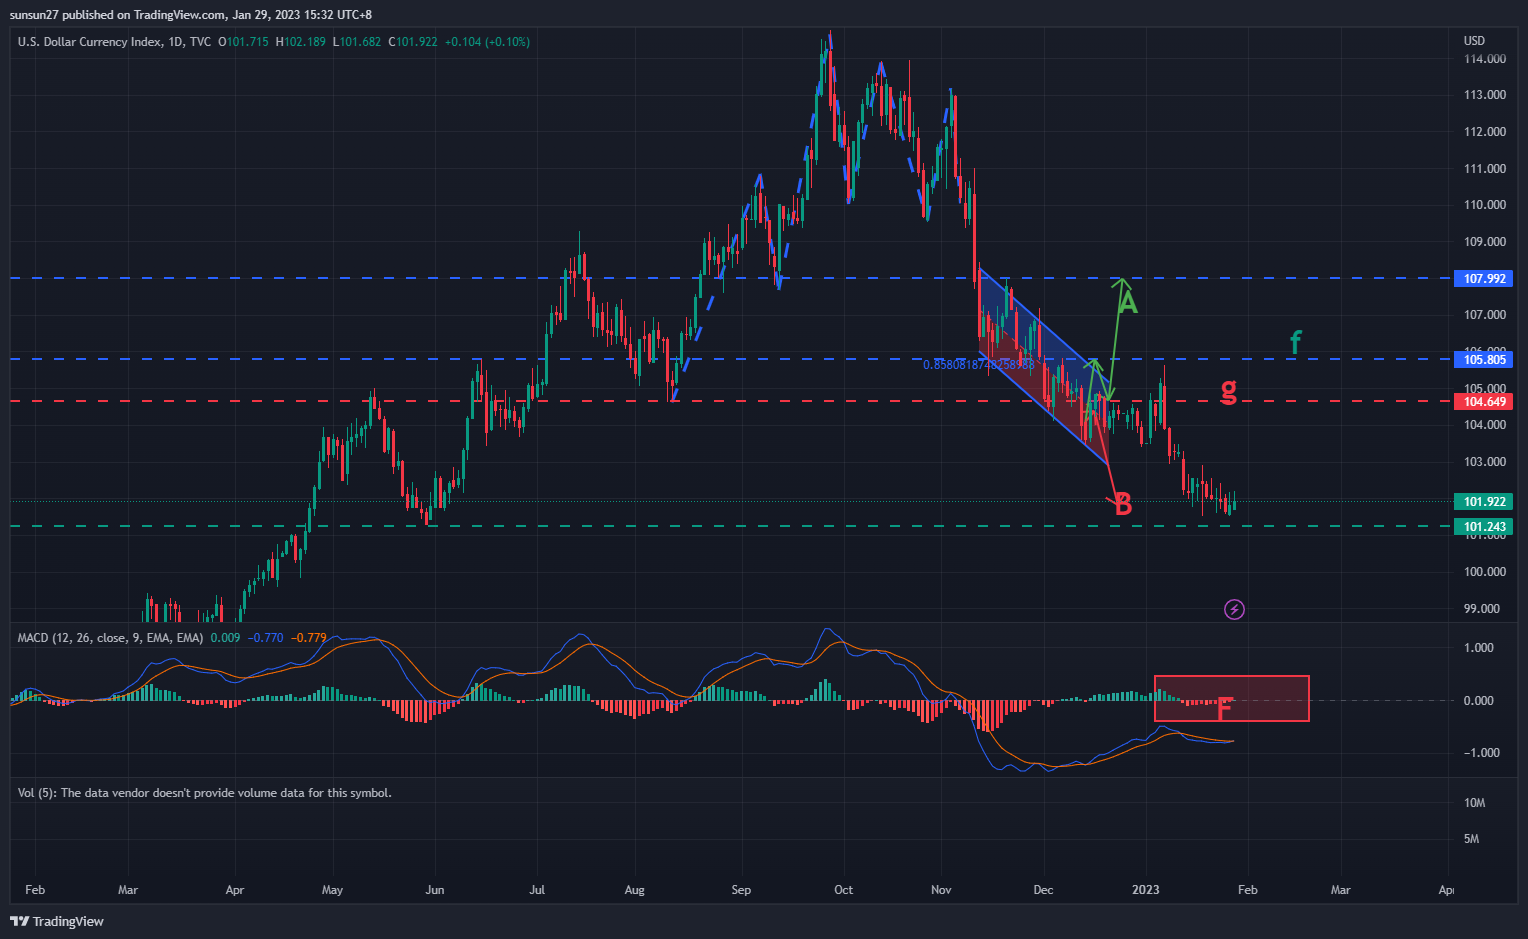
Task: Select the green A target label
Action: pyautogui.click(x=1127, y=302)
